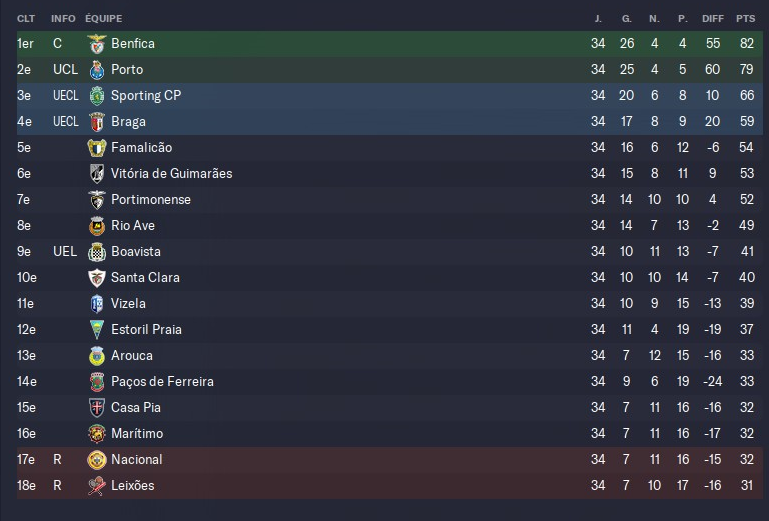Select the Portimonense team name
This screenshot has height=521, width=769.
point(151,200)
